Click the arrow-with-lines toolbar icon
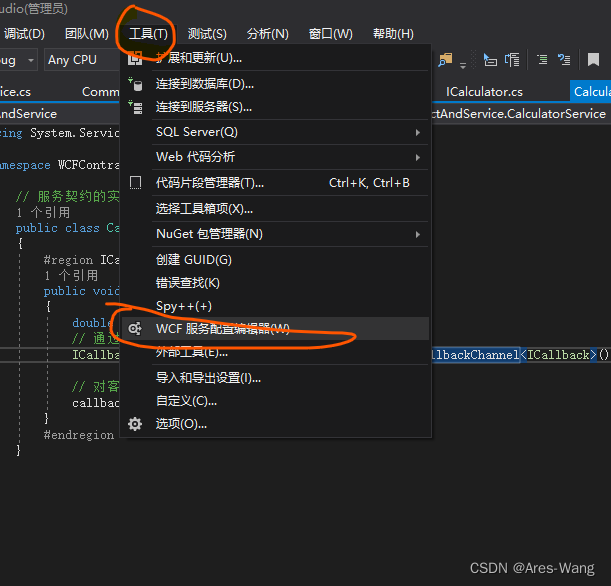The height and width of the screenshot is (586, 611). [x=564, y=60]
